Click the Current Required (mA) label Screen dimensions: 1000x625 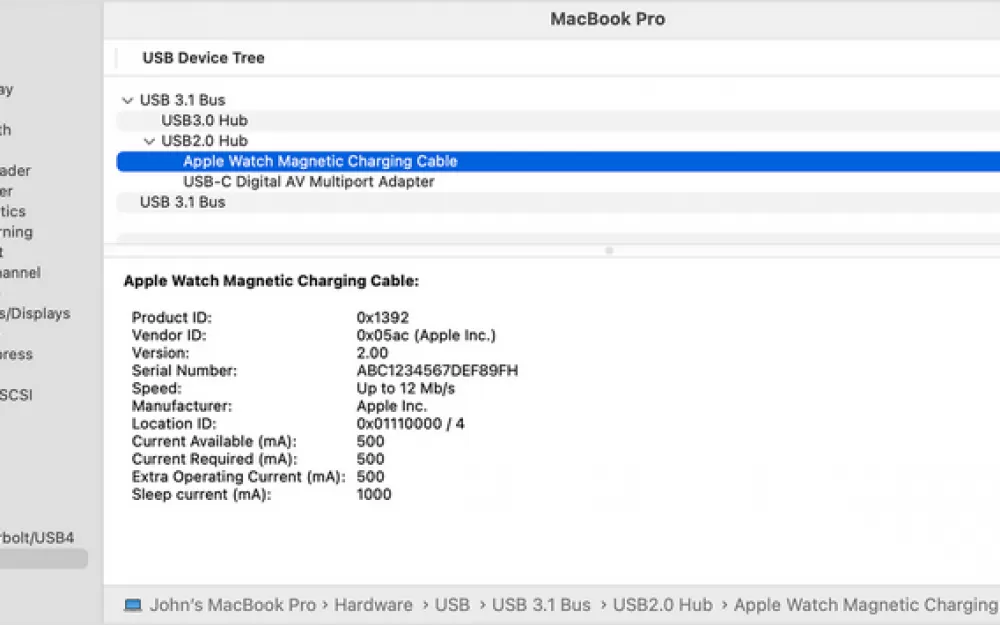point(214,459)
